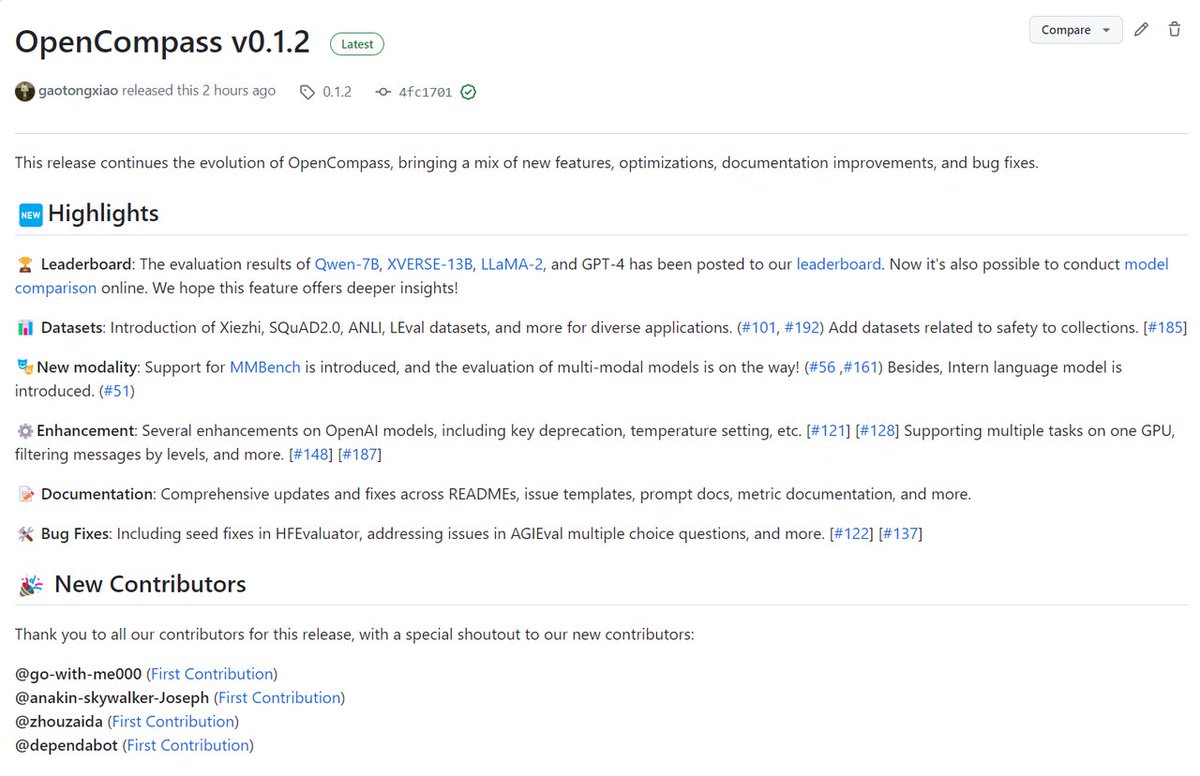This screenshot has width=1200, height=776.
Task: Click the tag icon beside 0.1.2
Action: [307, 91]
